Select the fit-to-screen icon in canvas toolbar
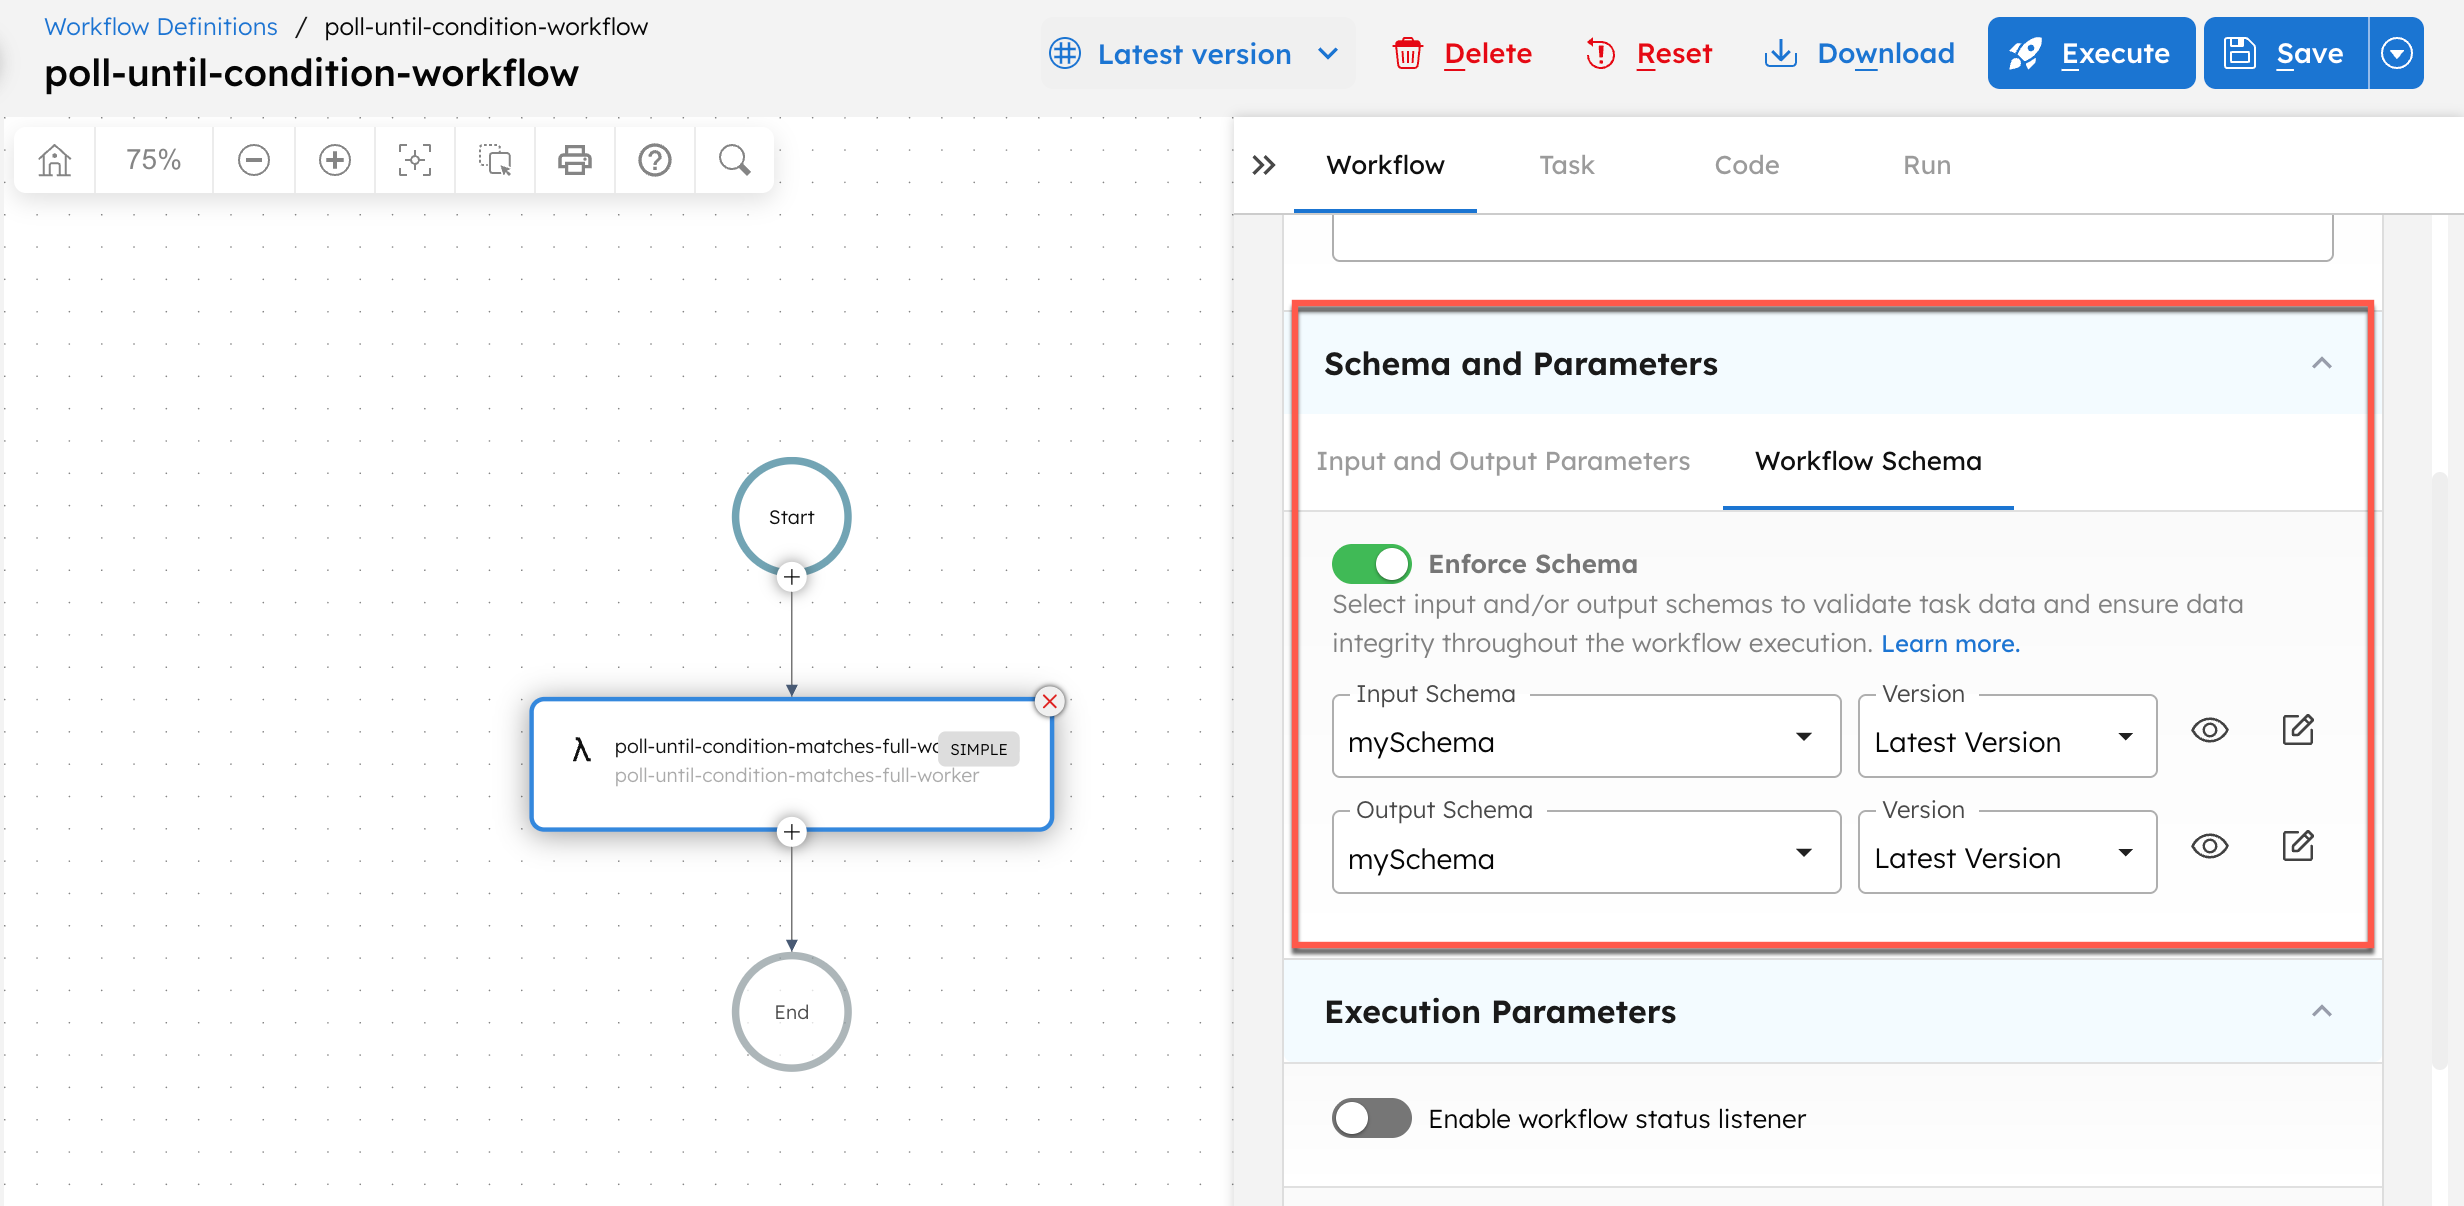The width and height of the screenshot is (2464, 1206). click(x=414, y=159)
